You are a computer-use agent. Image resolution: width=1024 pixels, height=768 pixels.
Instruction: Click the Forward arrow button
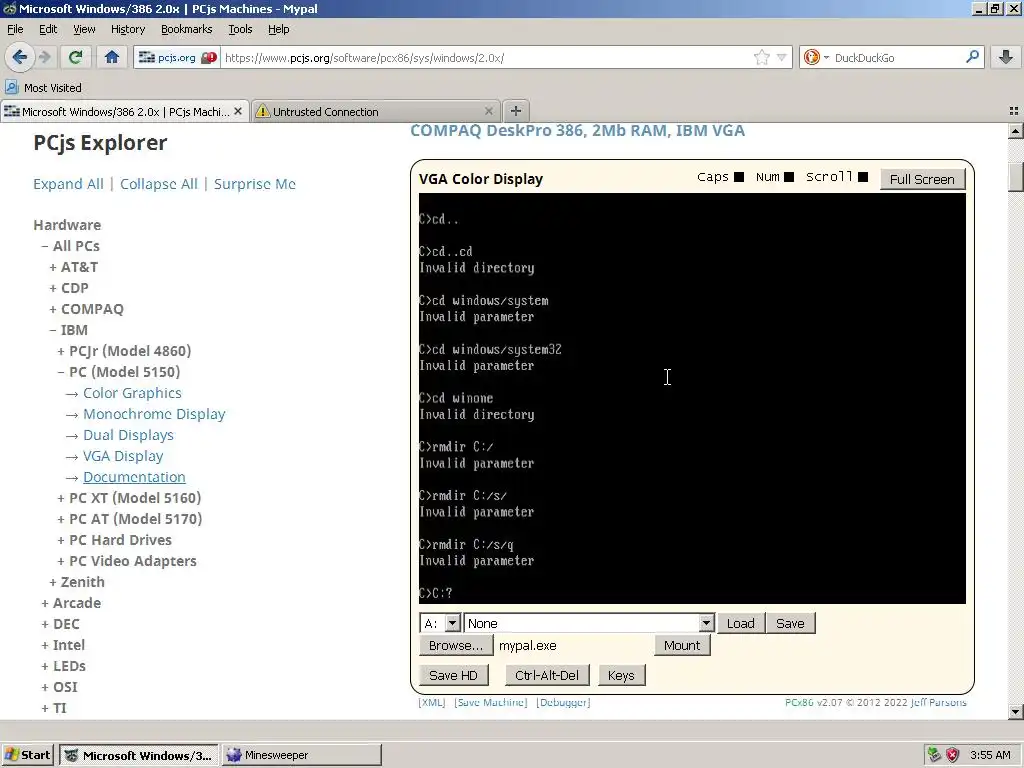coord(44,57)
